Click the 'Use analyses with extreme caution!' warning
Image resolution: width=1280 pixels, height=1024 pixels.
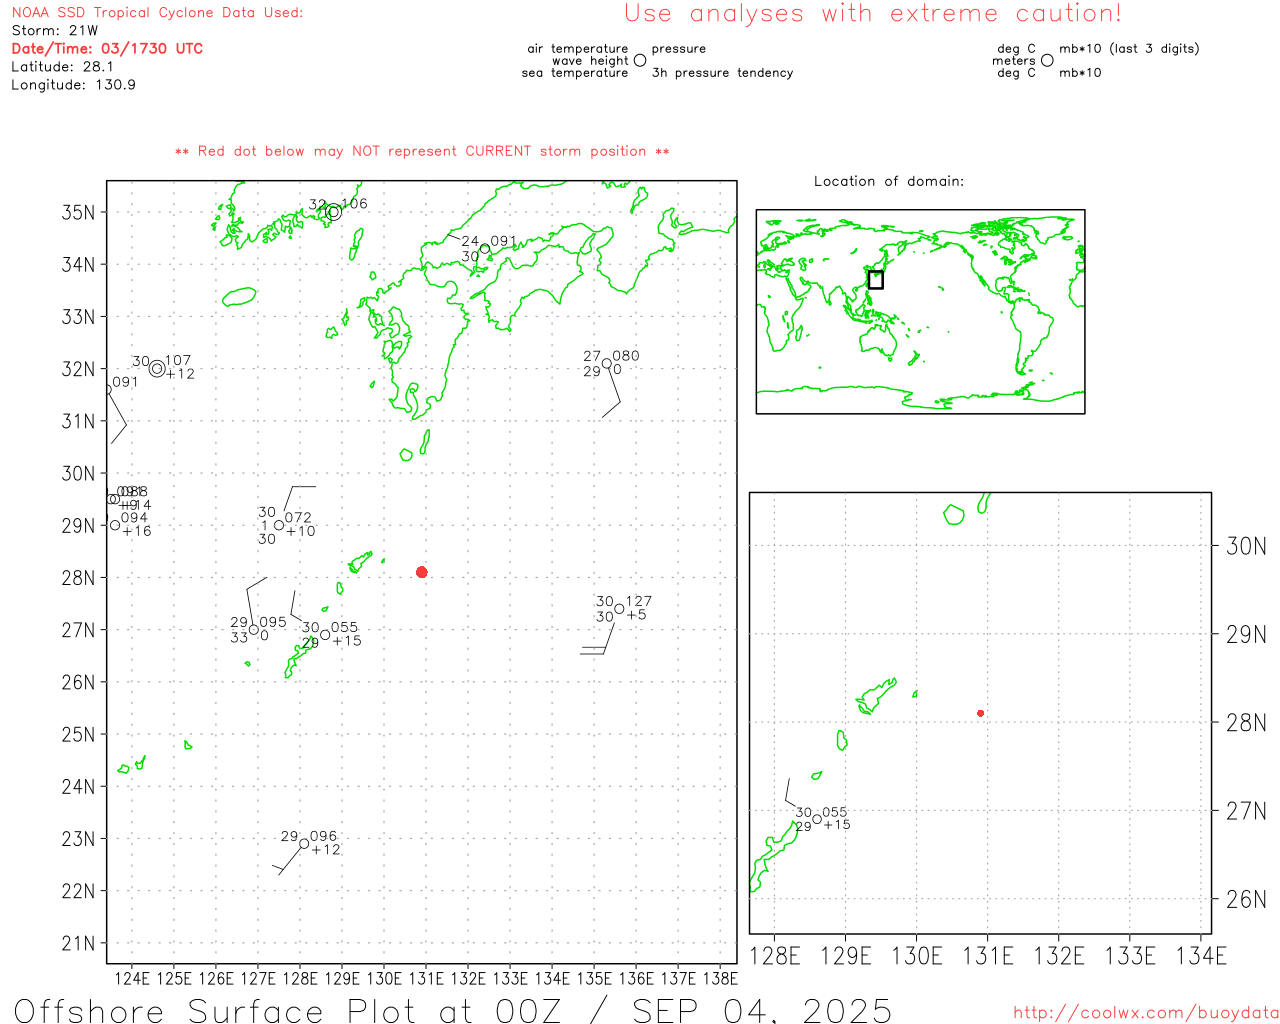(873, 14)
